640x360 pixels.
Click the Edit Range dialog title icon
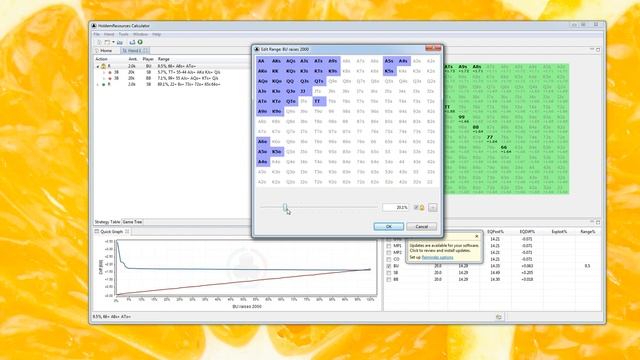coord(257,49)
